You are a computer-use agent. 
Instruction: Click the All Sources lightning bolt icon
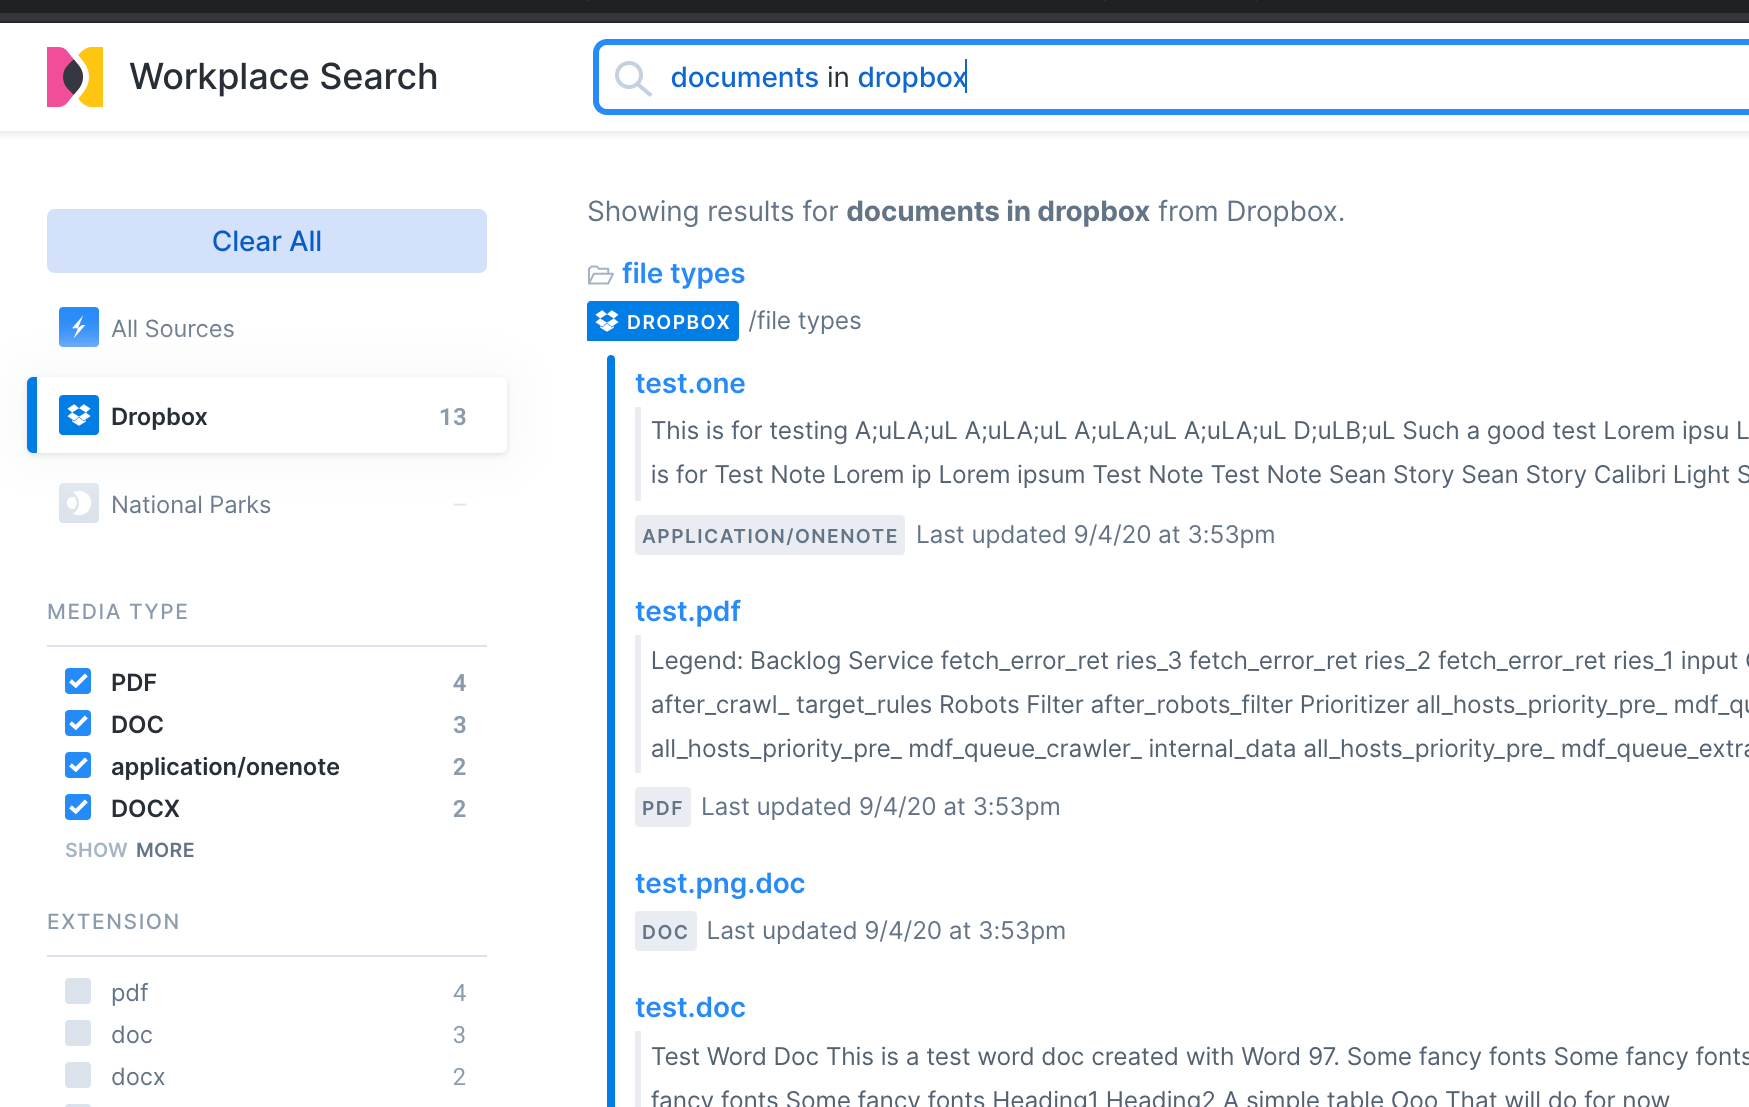point(78,328)
